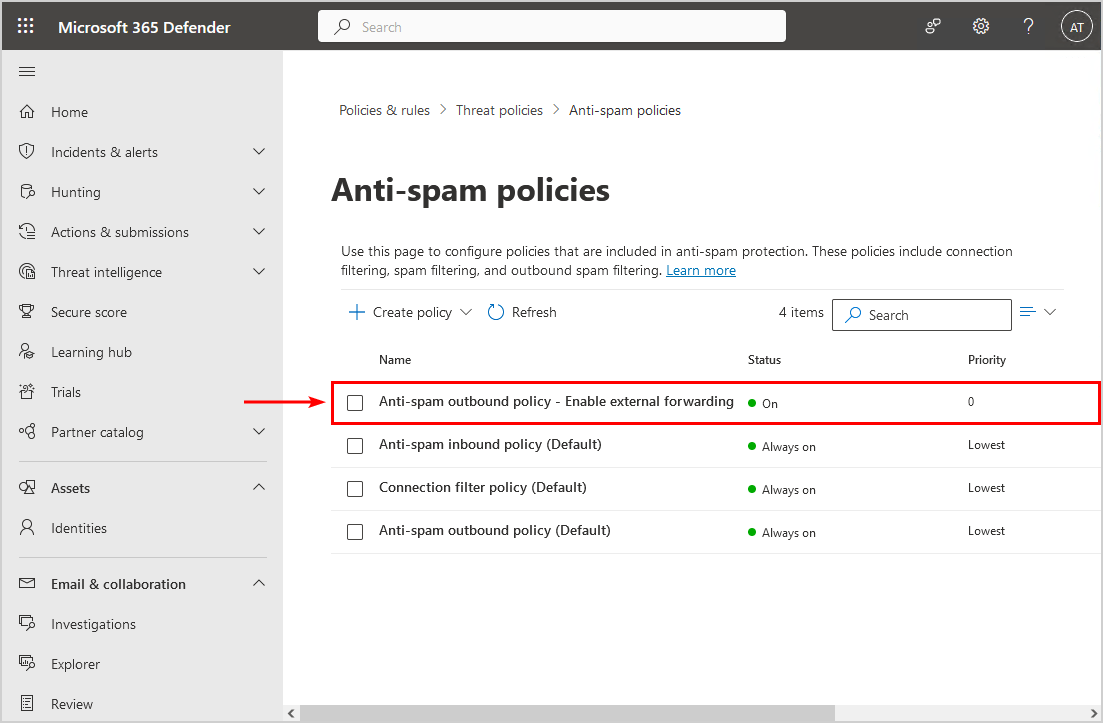Navigate to Threat policies breadcrumb

click(499, 110)
